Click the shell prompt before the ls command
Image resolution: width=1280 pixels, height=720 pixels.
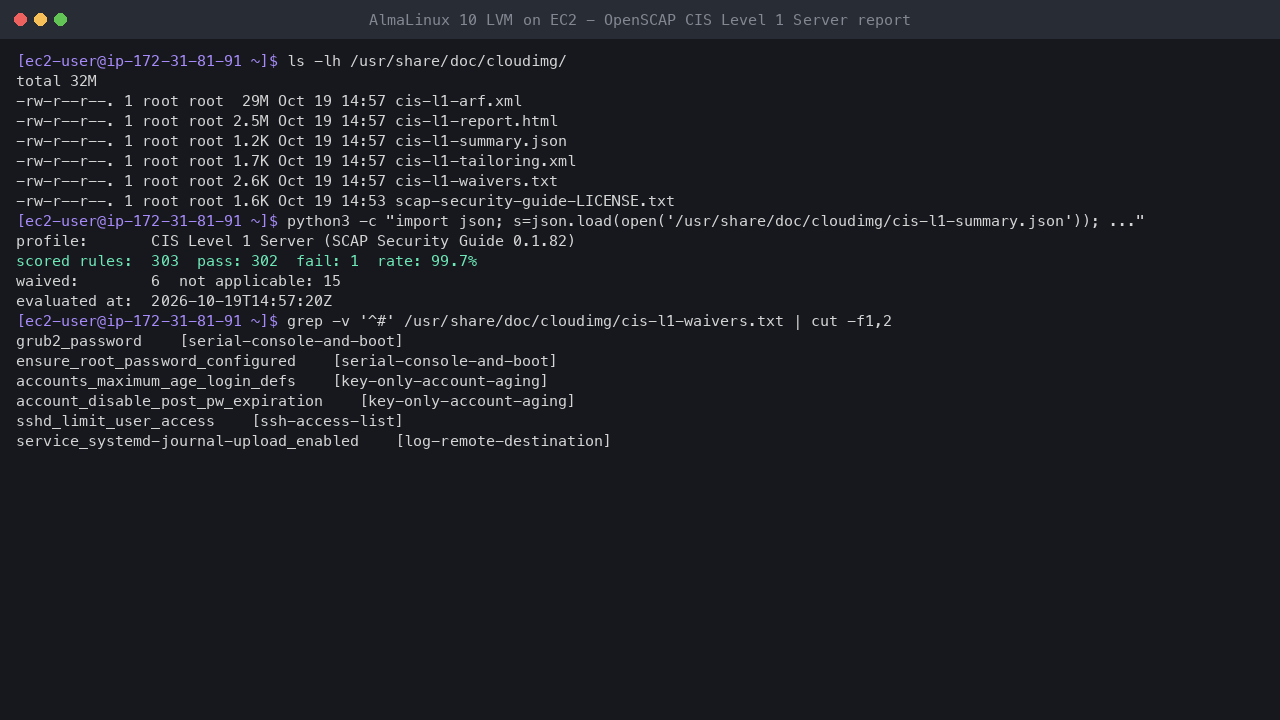tap(147, 61)
